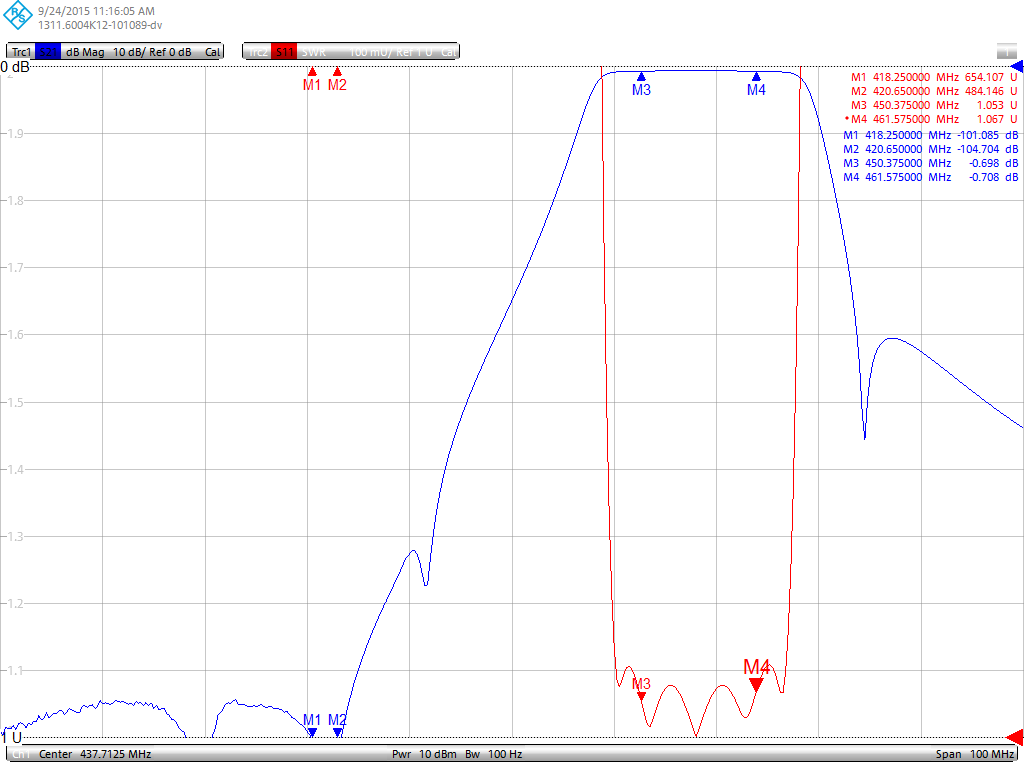
Task: Click the Cal label of Trc2
Action: click(x=449, y=52)
